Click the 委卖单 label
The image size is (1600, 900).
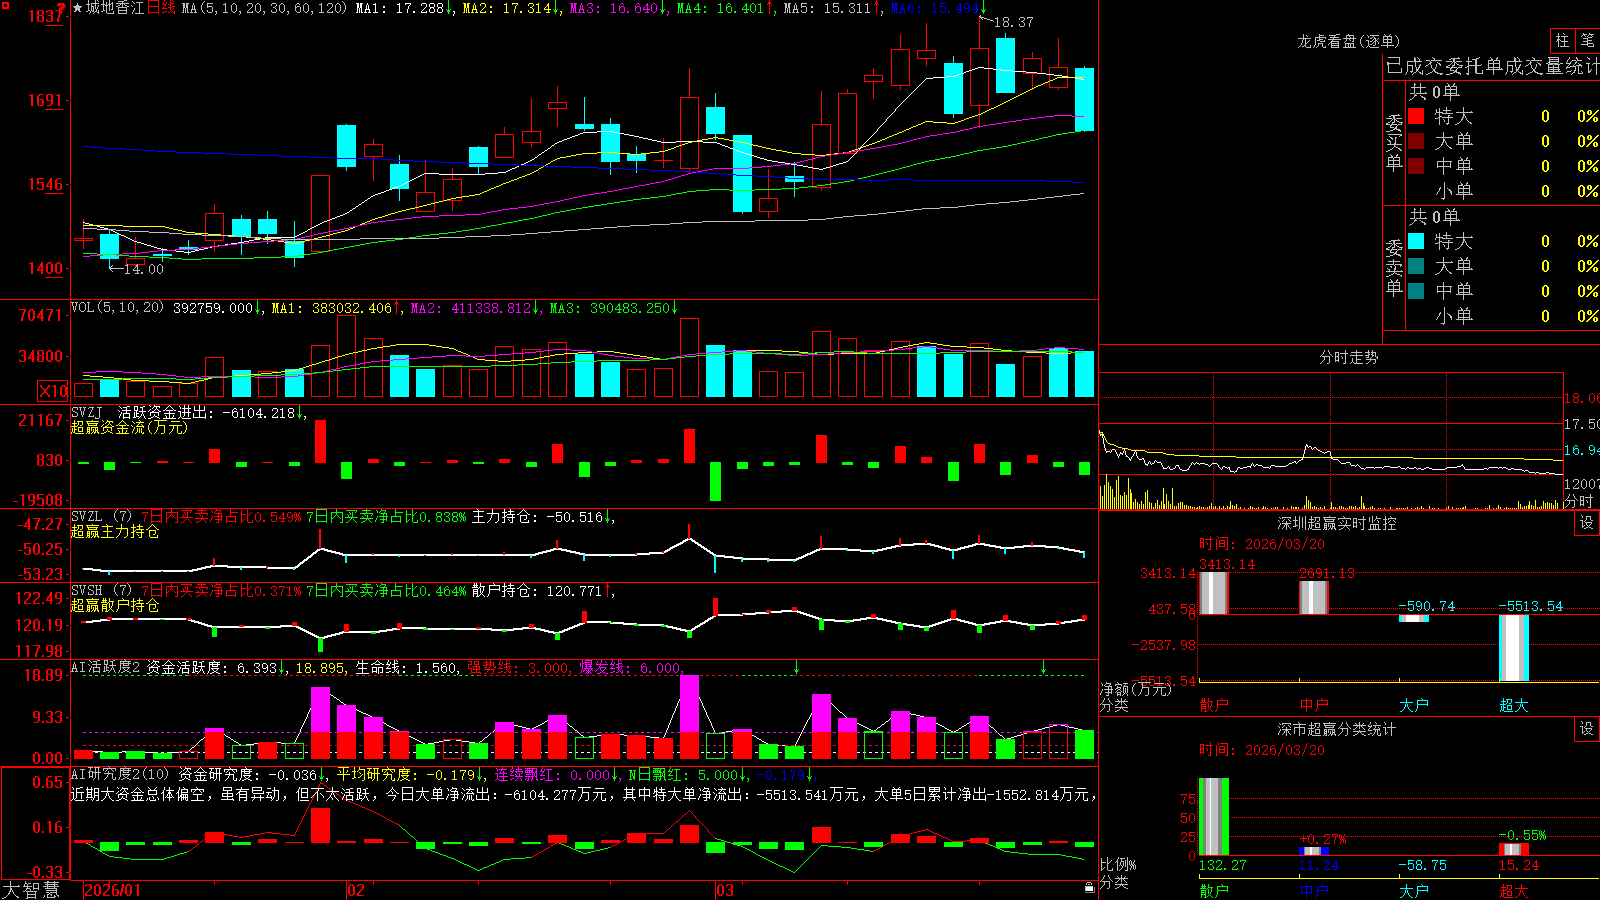point(1394,267)
